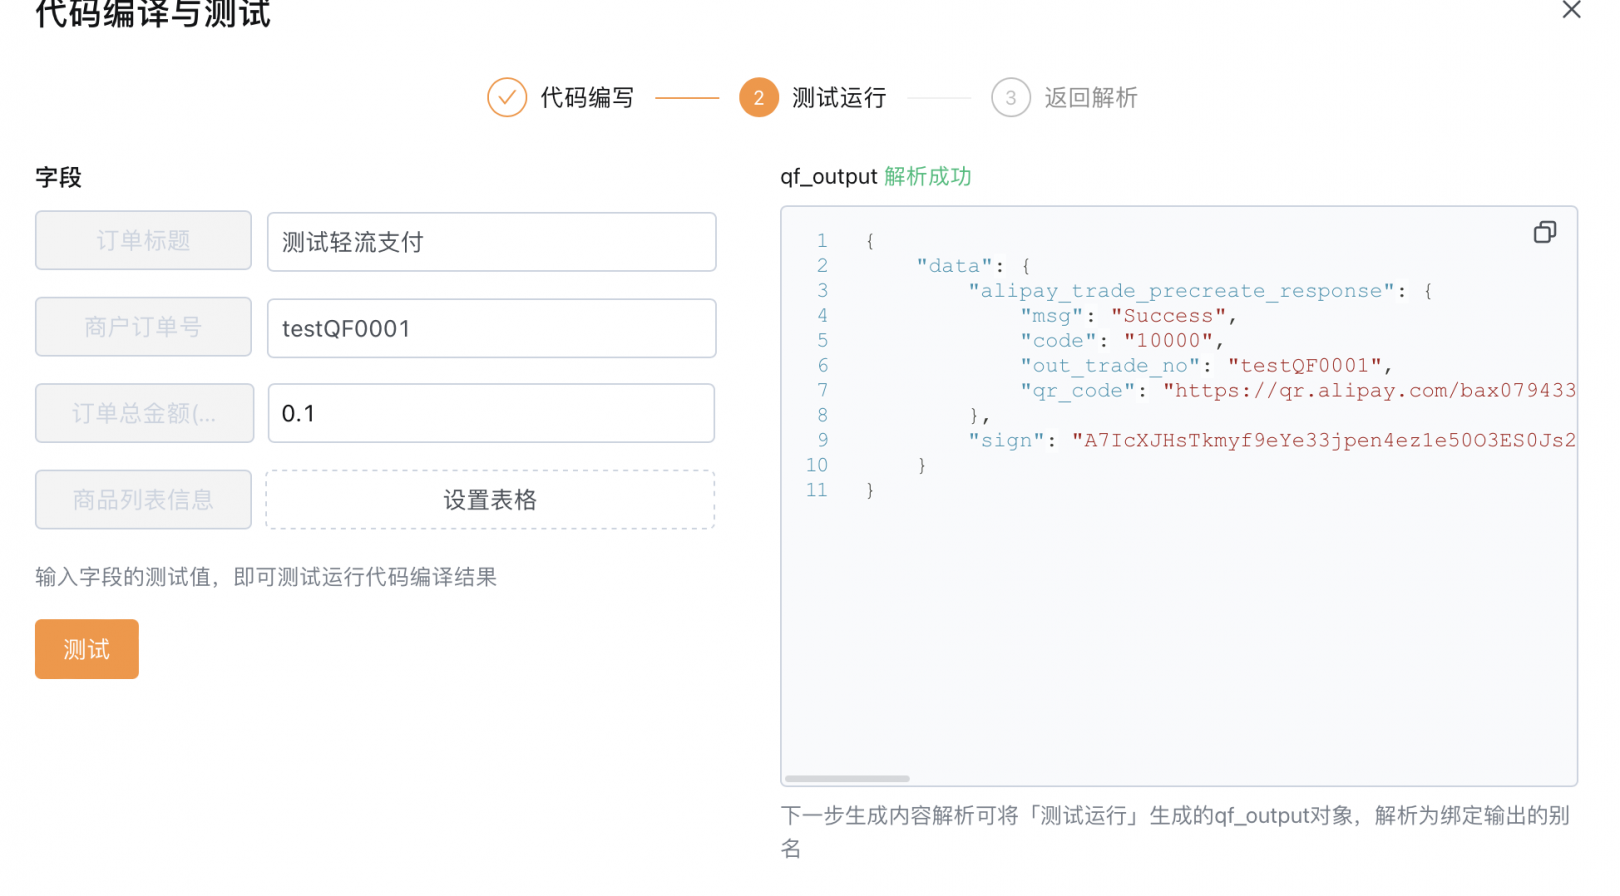Edit the total amount field 0.1
The image size is (1620, 896).
[491, 414]
